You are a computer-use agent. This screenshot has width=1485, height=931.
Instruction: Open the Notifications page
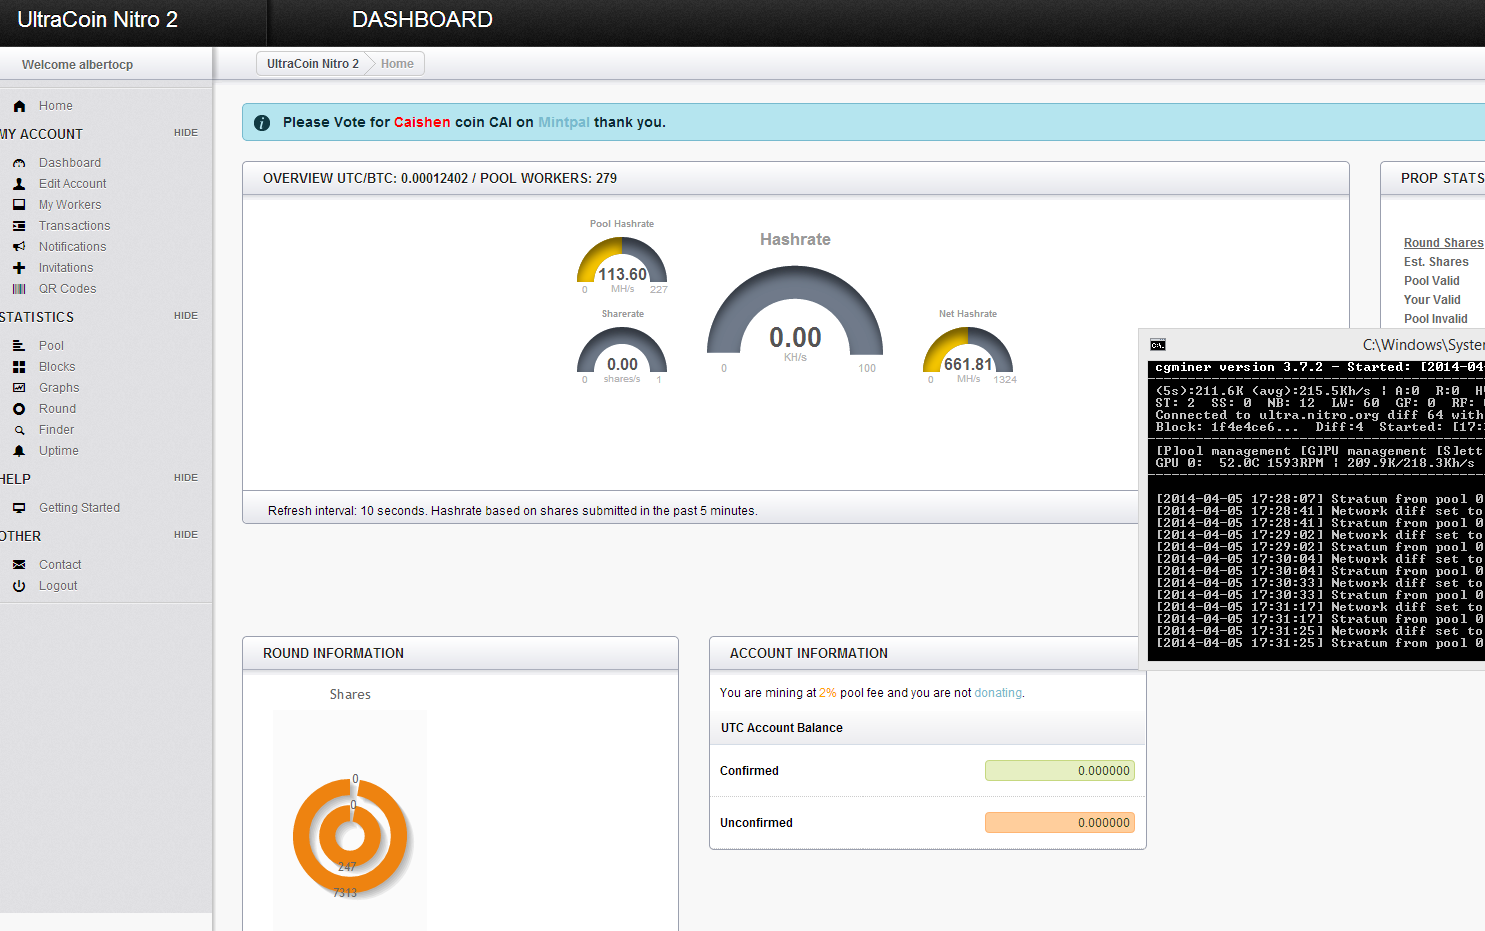tap(72, 247)
